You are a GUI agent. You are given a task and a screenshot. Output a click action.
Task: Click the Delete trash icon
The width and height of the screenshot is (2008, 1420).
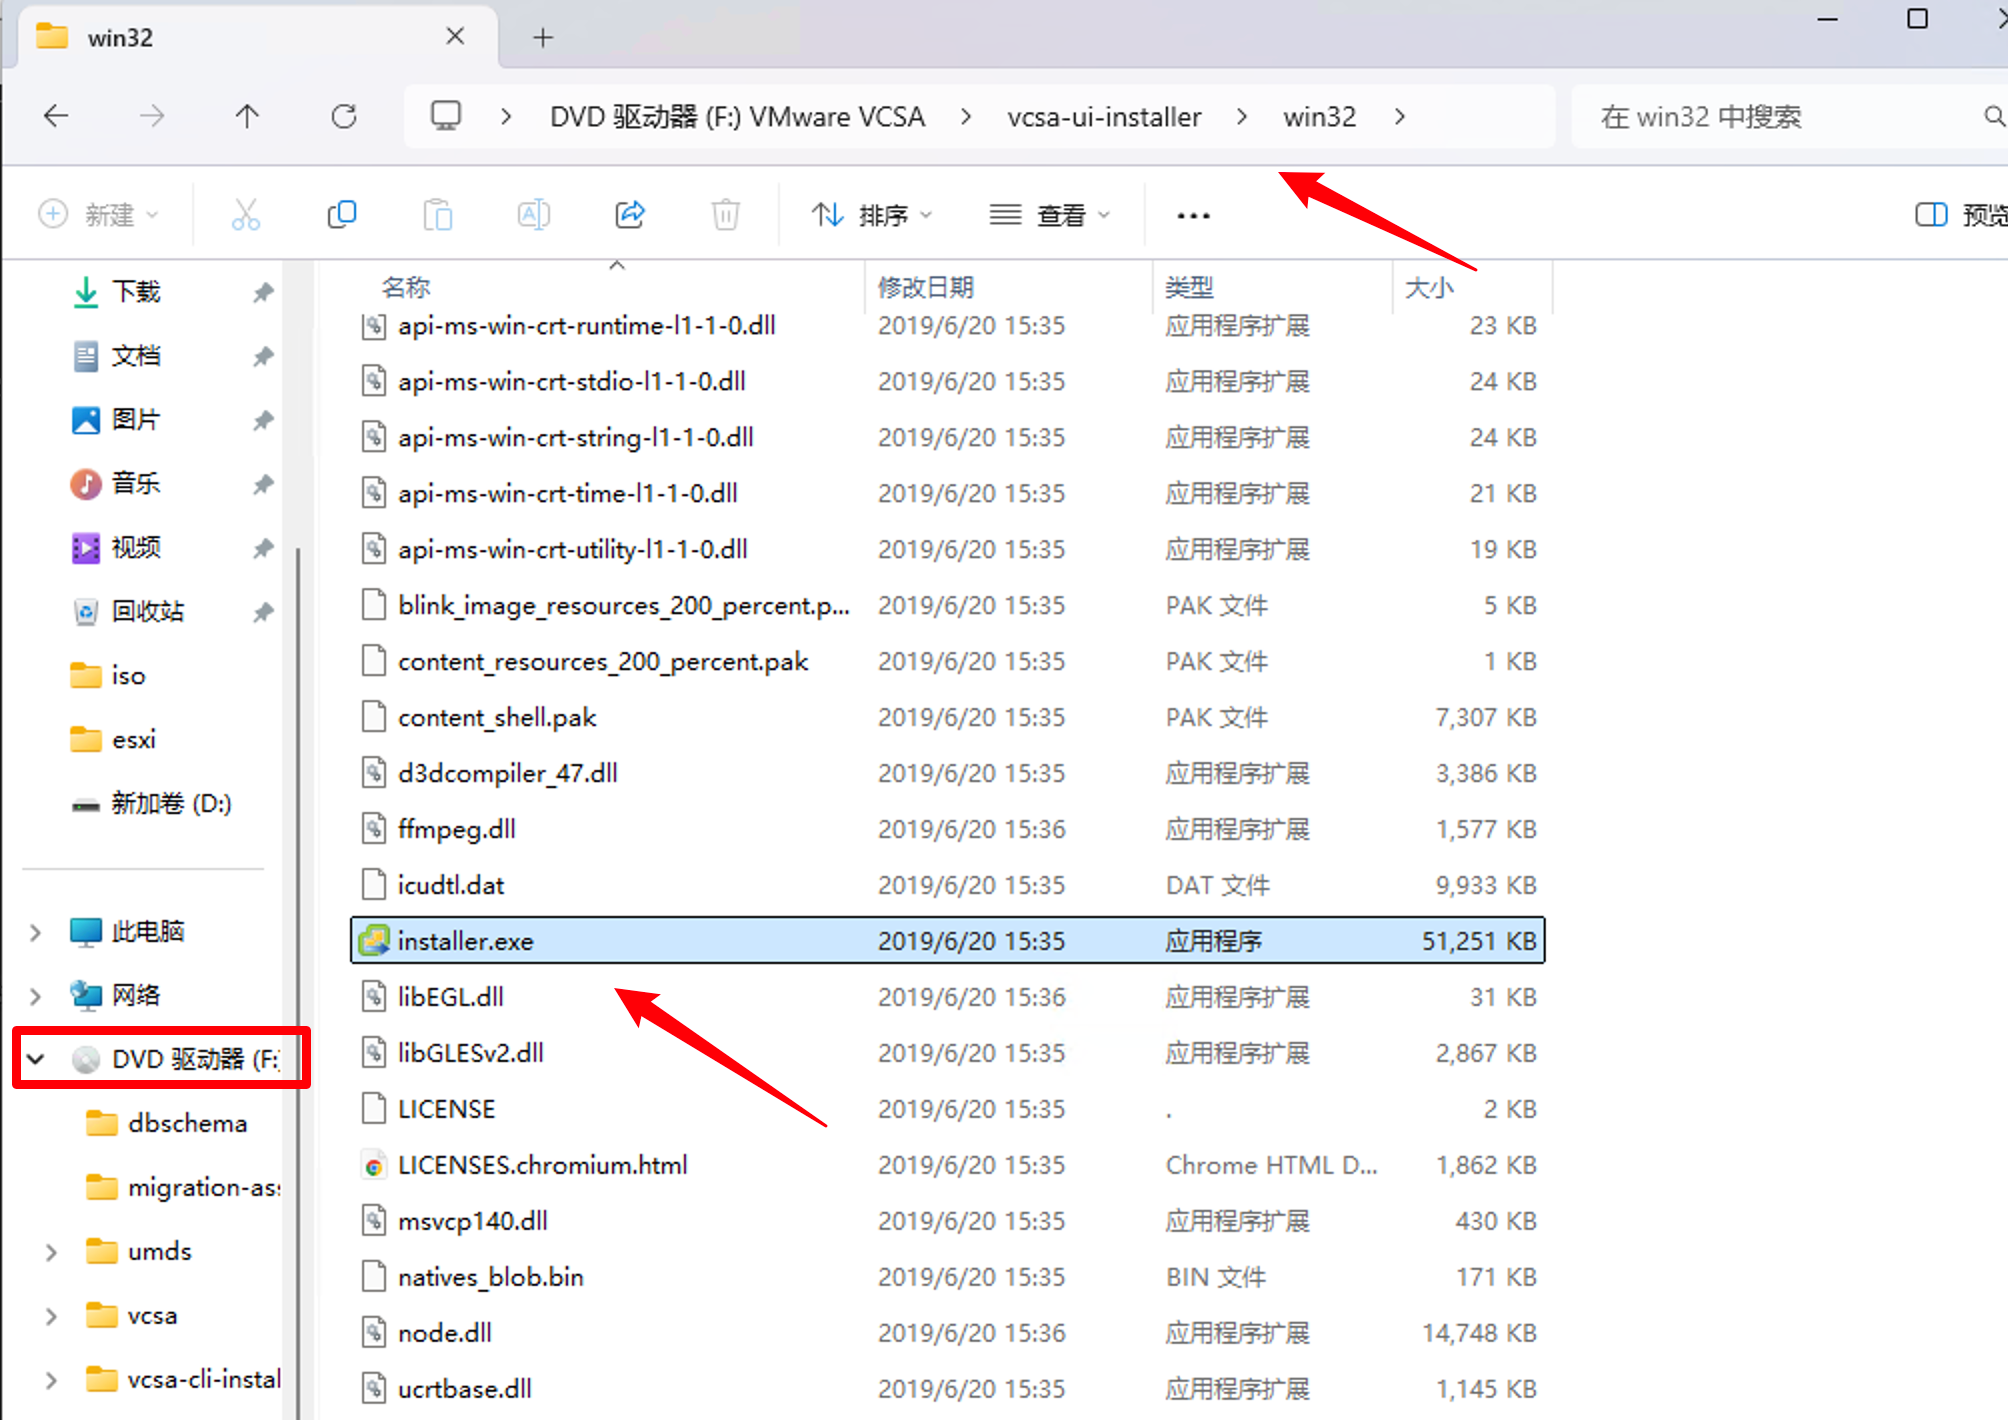[726, 214]
